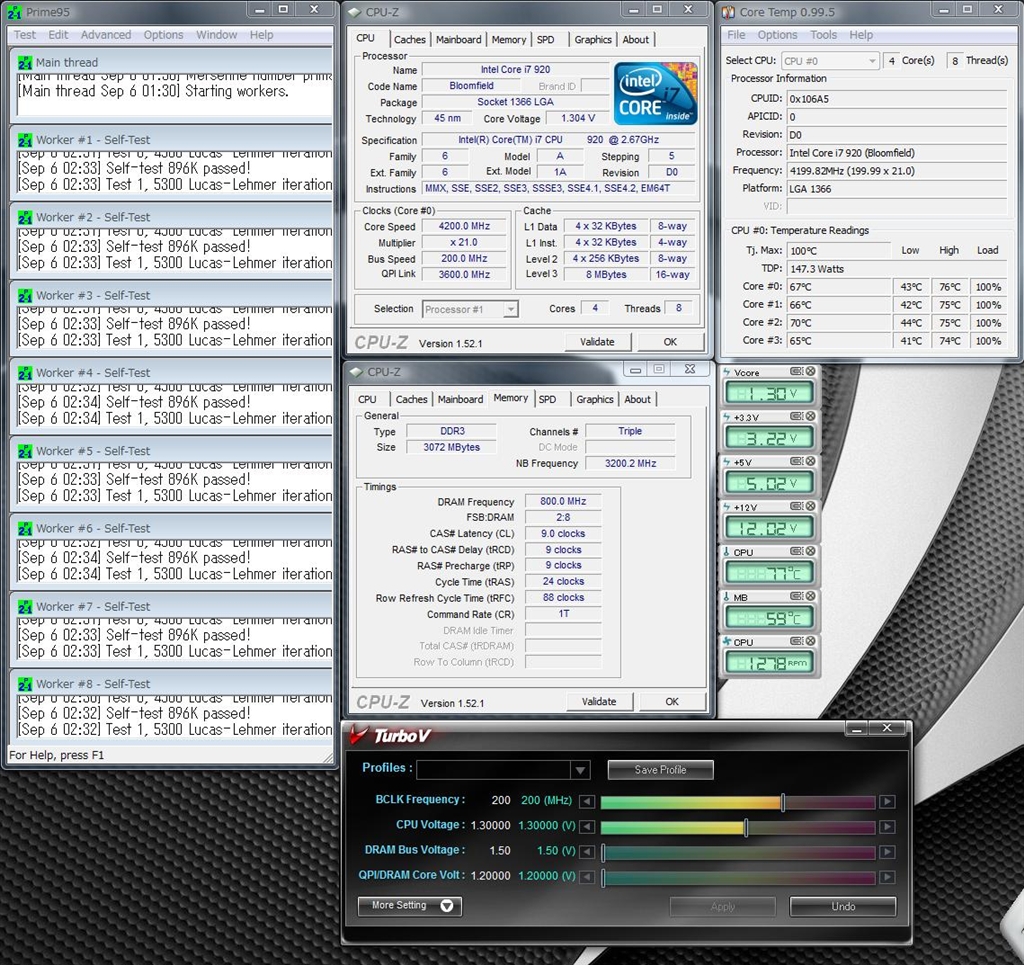Viewport: 1024px width, 965px height.
Task: Close the +12V voltage gadget
Action: (x=810, y=507)
